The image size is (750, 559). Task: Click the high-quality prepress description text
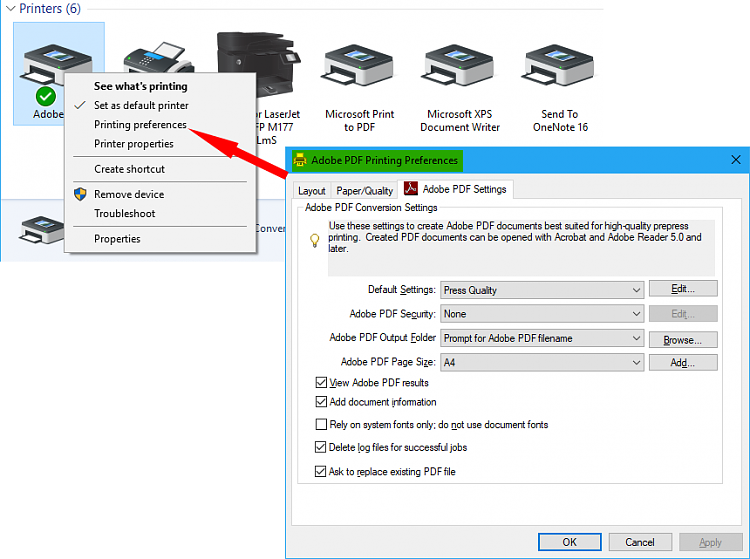tap(515, 237)
